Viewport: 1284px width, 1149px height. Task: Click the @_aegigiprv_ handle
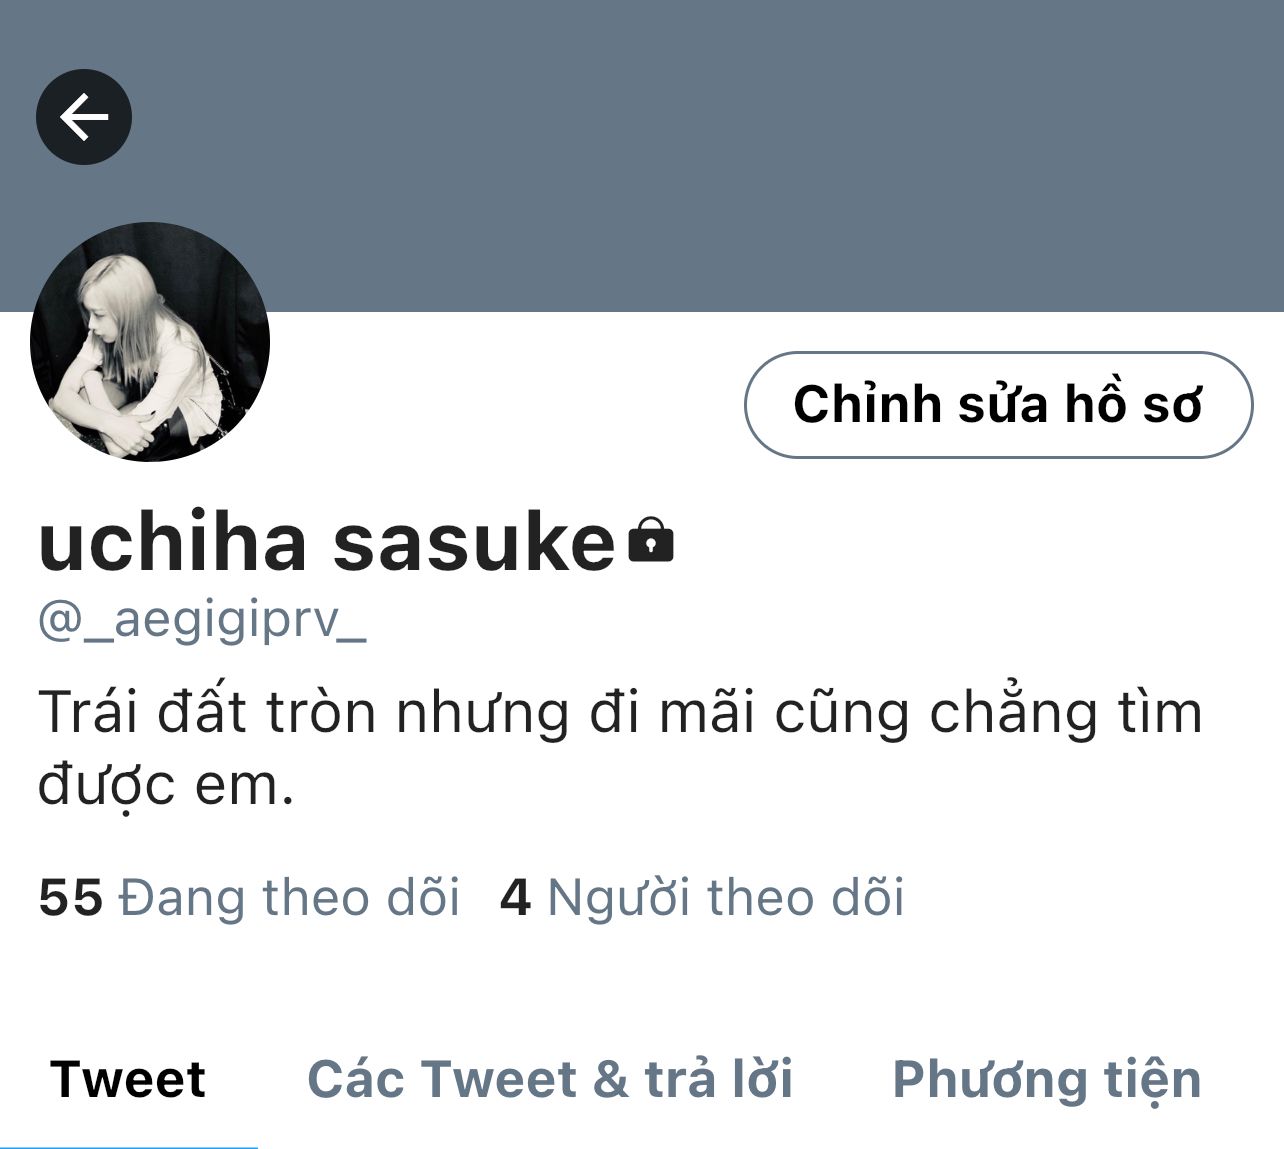(x=202, y=620)
